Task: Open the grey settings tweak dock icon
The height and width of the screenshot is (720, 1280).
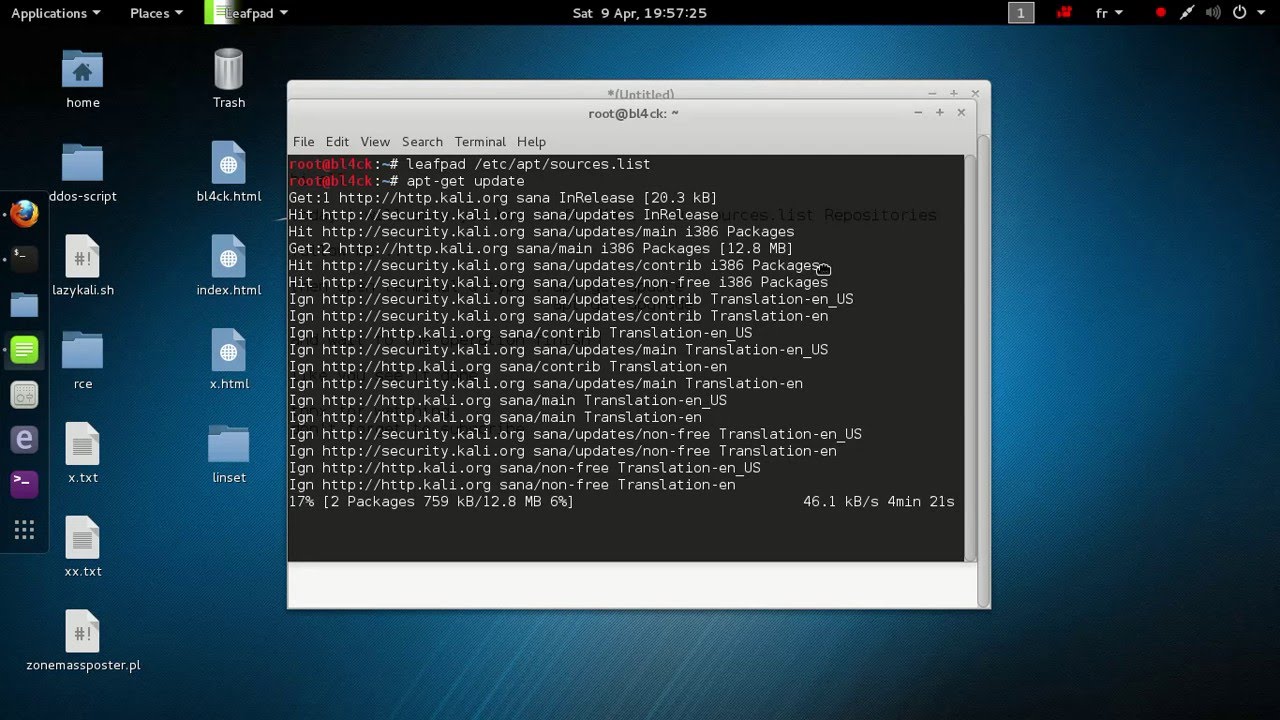Action: point(24,394)
